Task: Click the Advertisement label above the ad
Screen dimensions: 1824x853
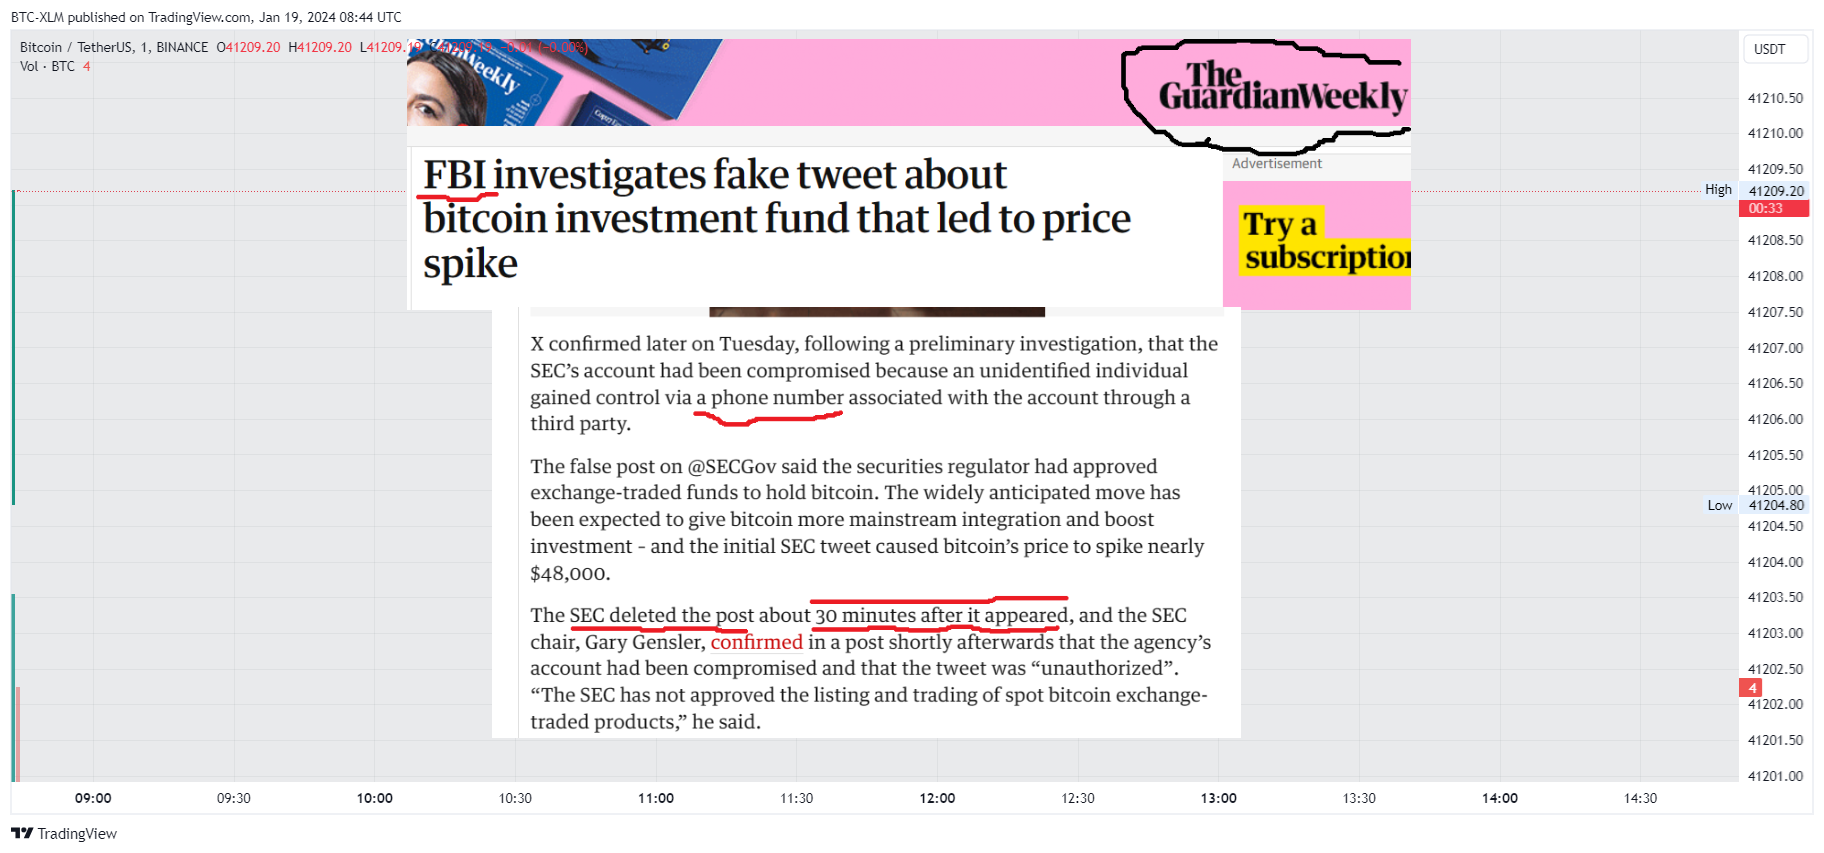Action: coord(1276,163)
